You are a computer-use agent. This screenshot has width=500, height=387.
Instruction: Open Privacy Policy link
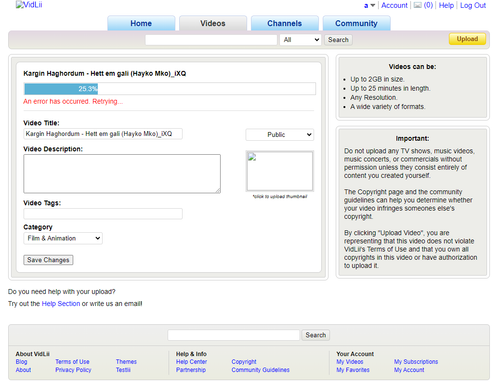[x=73, y=370]
